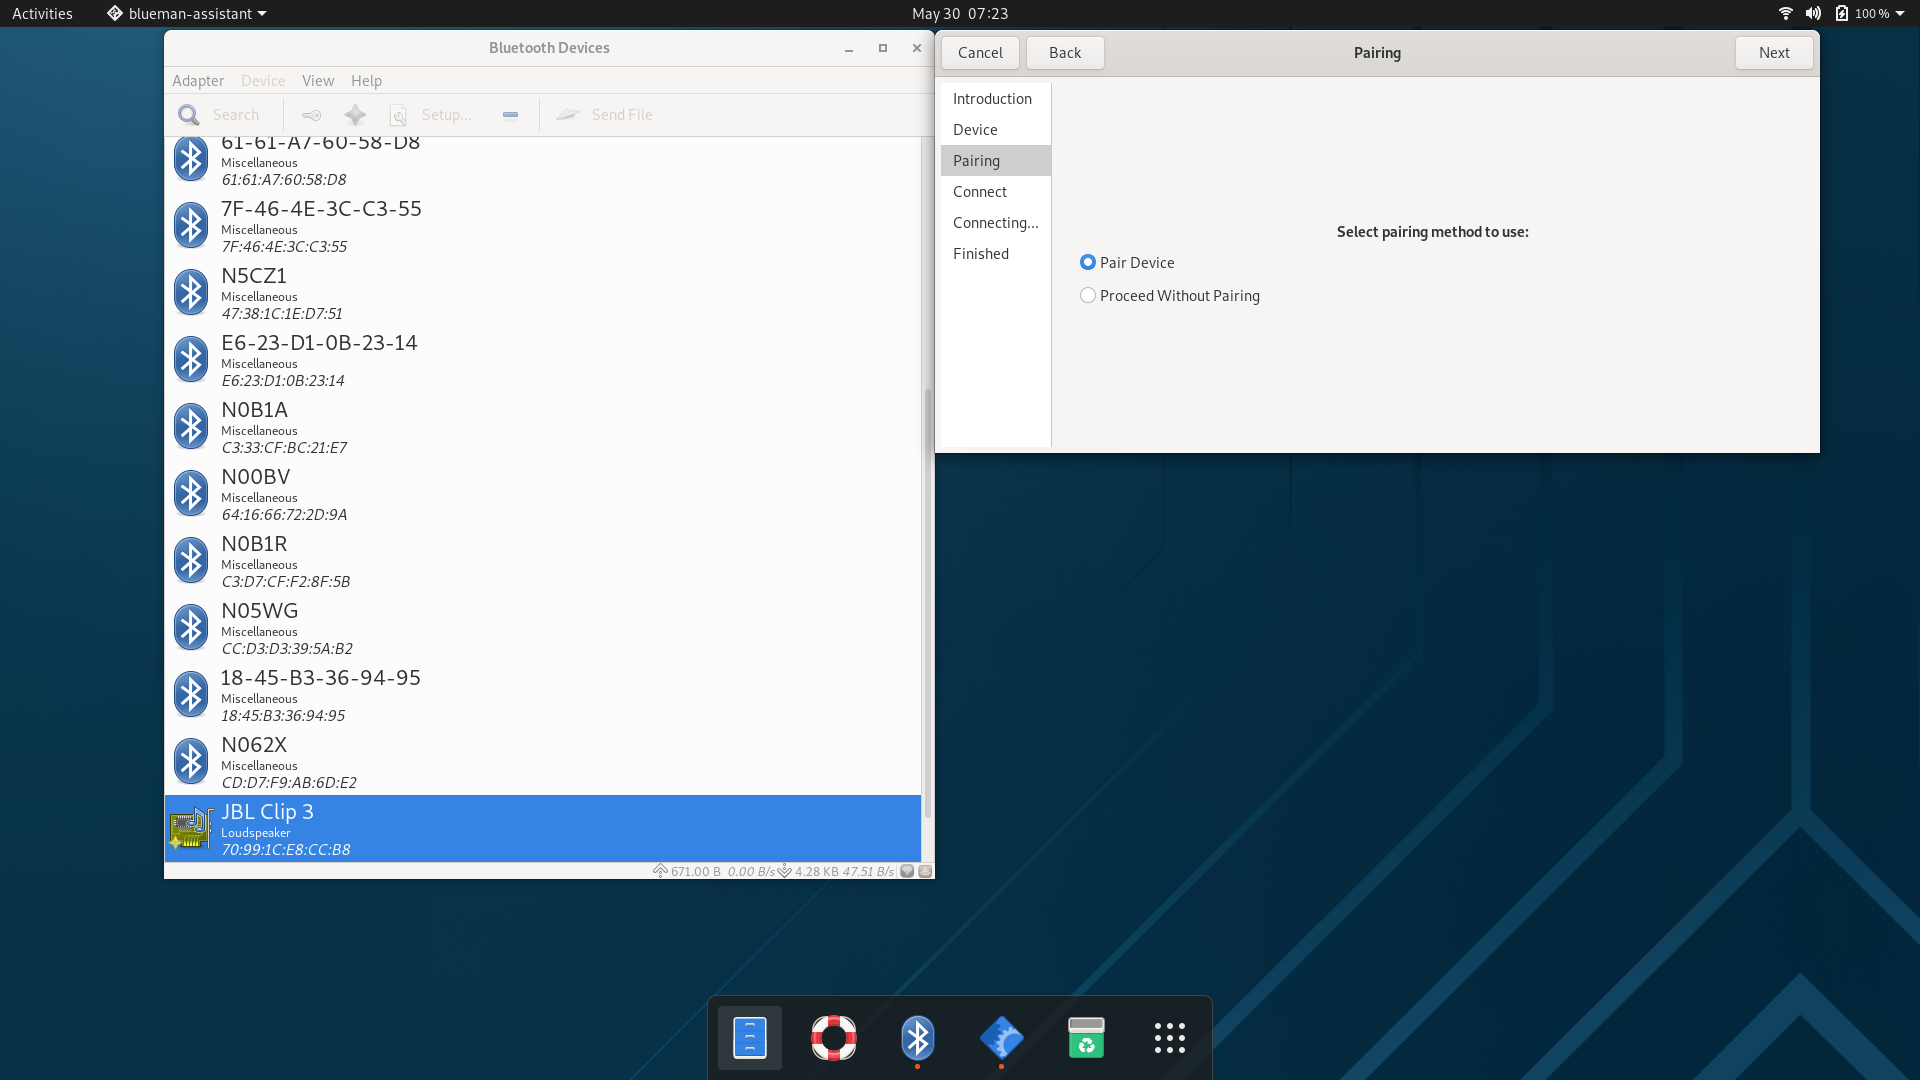Open the View menu
1920x1080 pixels.
click(318, 80)
